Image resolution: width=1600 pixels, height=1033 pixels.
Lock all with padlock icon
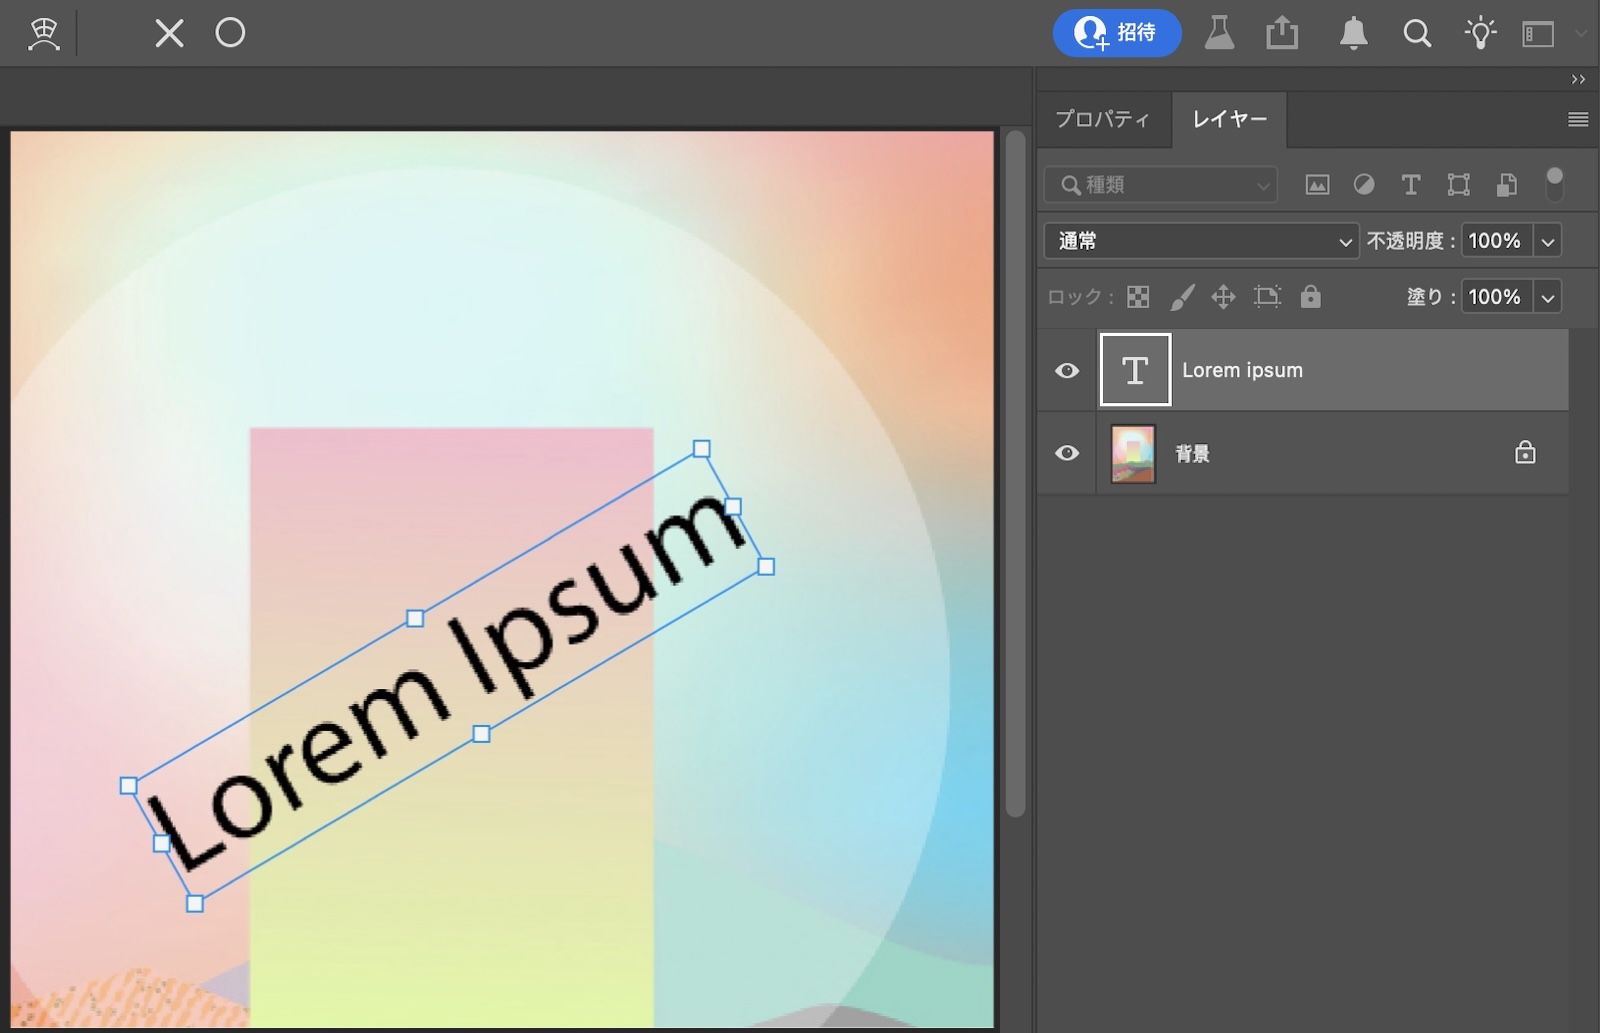point(1310,297)
